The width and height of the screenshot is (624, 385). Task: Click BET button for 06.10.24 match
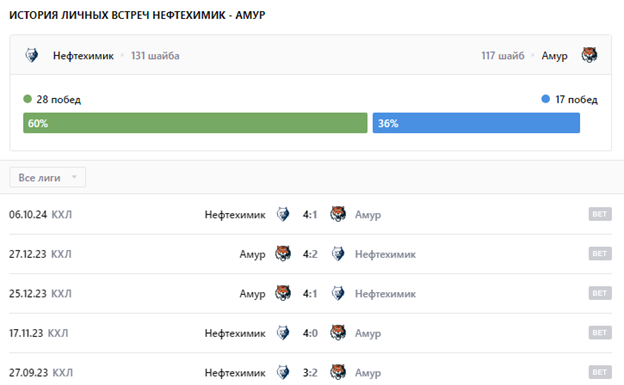600,214
